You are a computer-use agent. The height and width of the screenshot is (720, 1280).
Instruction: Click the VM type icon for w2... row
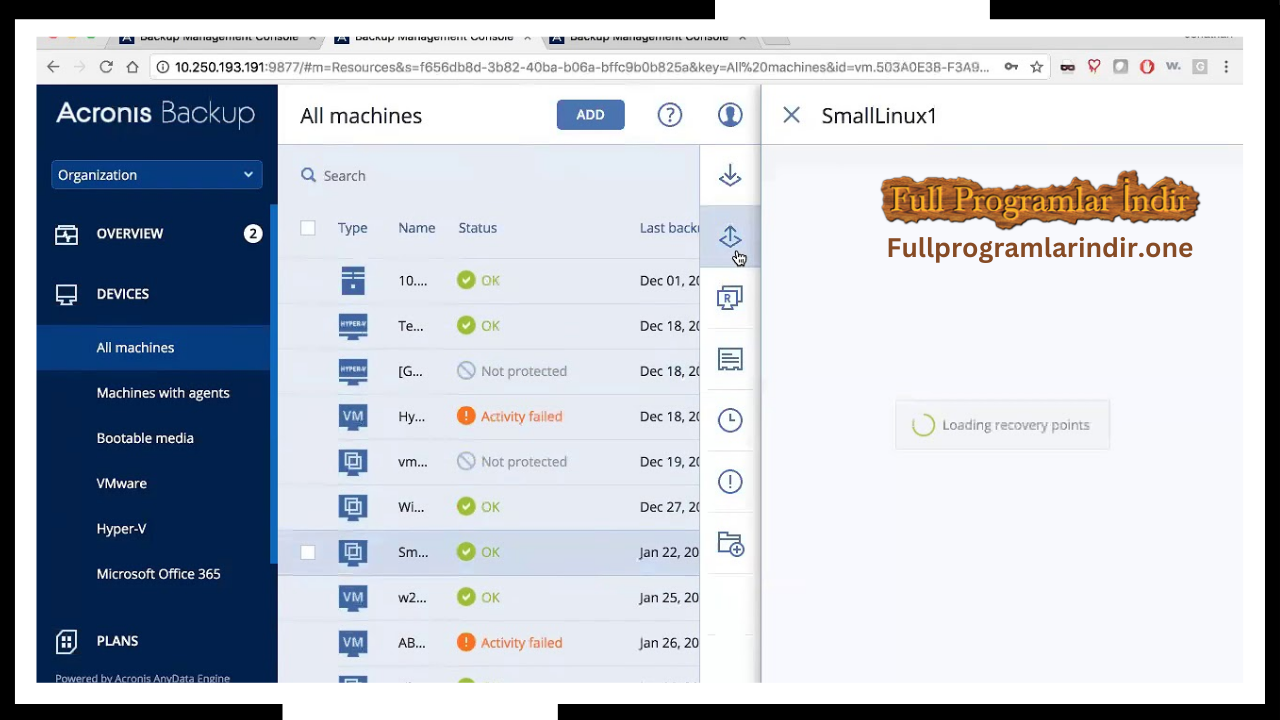(353, 597)
